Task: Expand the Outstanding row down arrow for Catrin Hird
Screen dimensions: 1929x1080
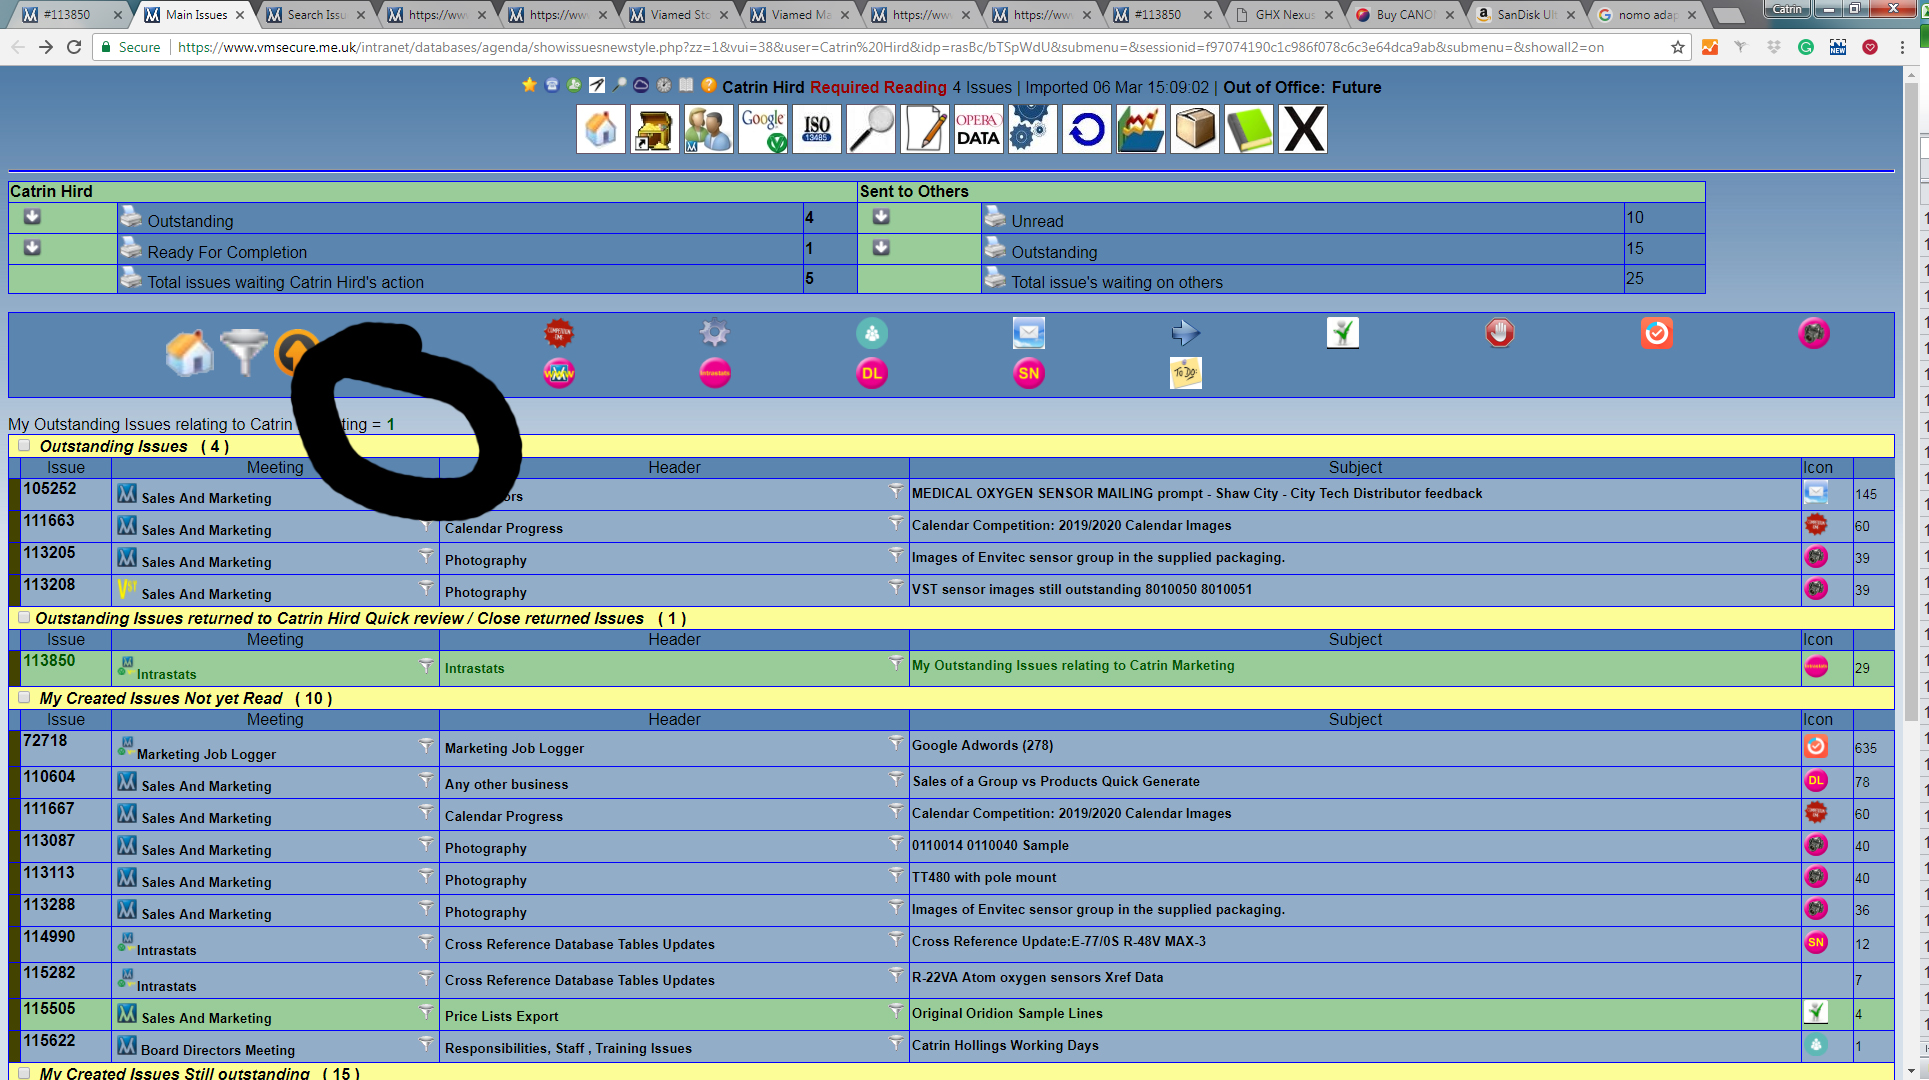Action: pyautogui.click(x=32, y=217)
